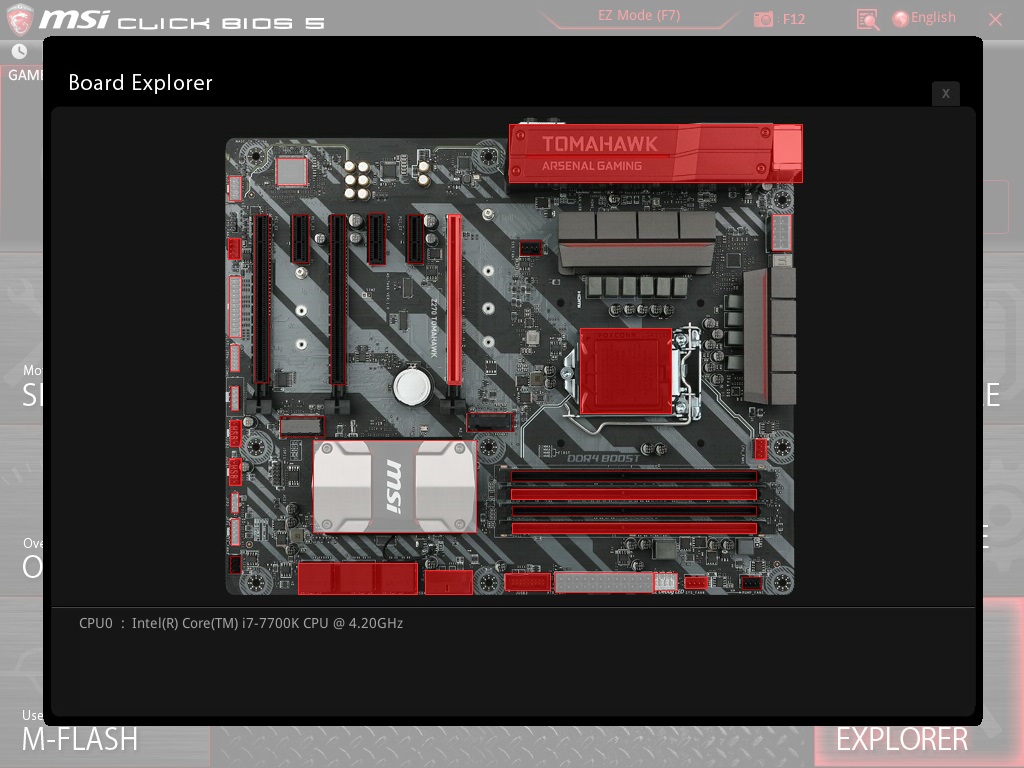Screen dimensions: 1024x768
Task: Select the red CPU socket on the board
Action: click(626, 371)
